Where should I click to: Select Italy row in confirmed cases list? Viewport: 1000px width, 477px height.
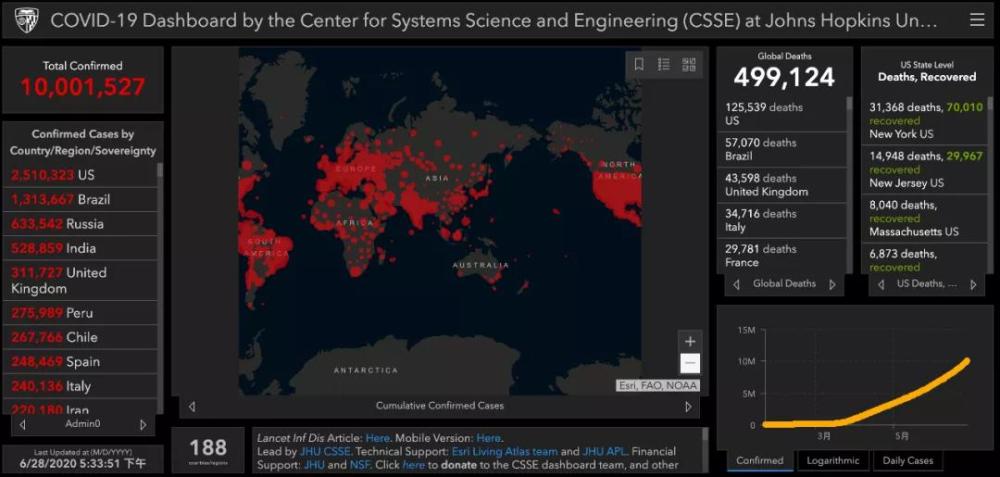[80, 386]
